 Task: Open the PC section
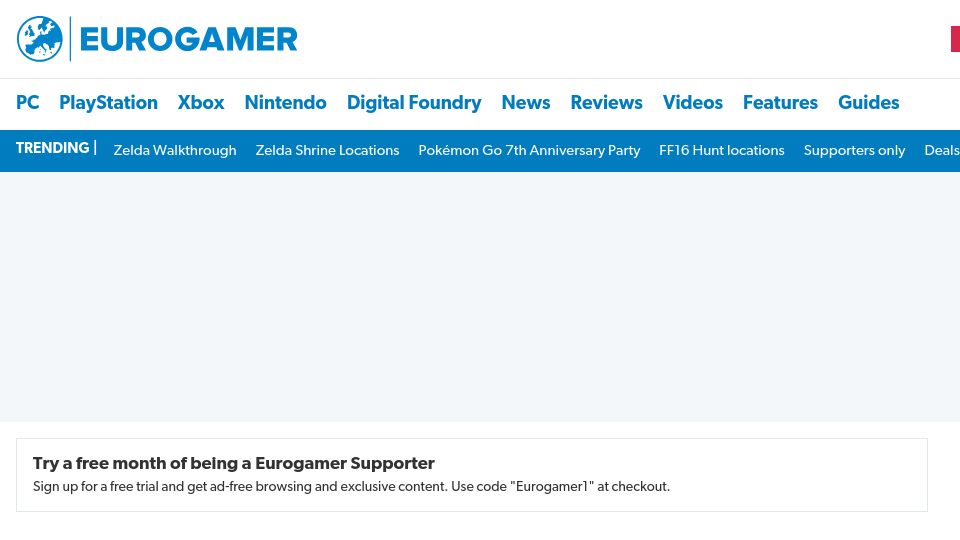point(28,102)
